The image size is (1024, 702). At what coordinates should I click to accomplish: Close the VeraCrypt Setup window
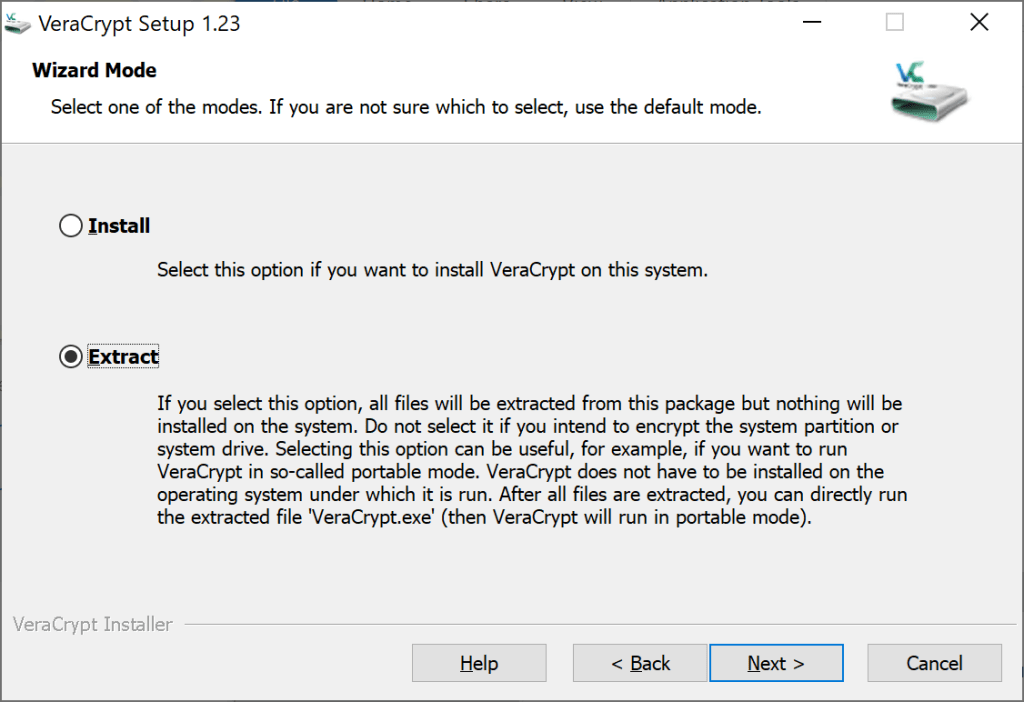coord(979,22)
